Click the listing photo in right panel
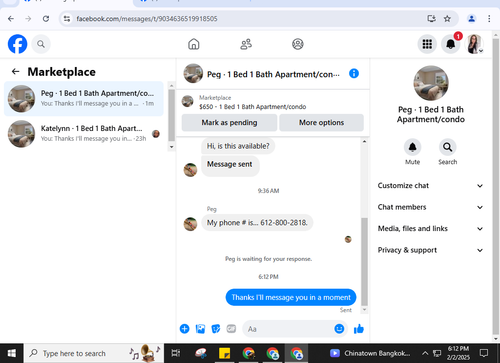The height and width of the screenshot is (363, 500). coord(431,83)
